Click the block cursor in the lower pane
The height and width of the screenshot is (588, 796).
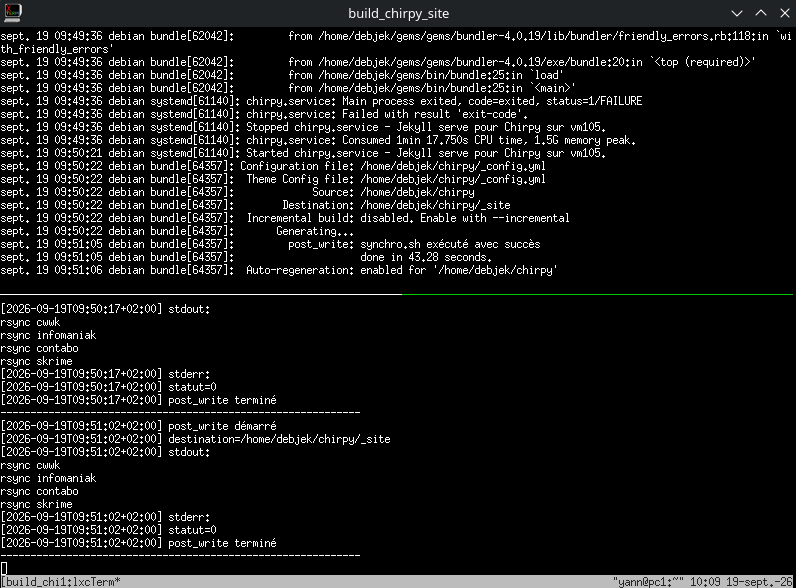pos(4,568)
